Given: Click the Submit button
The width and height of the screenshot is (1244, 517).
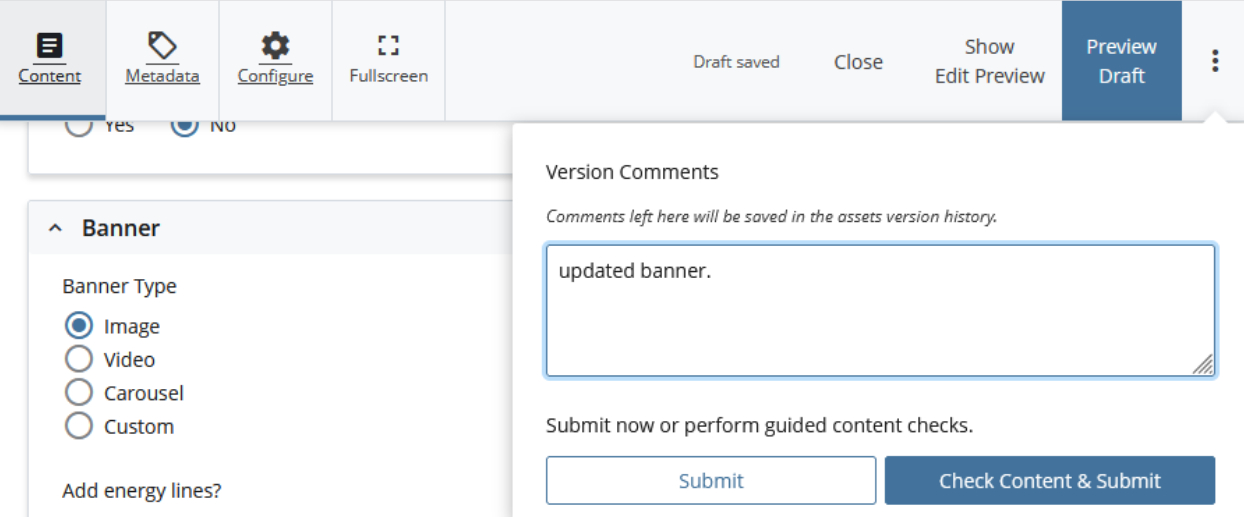Looking at the screenshot, I should point(711,480).
